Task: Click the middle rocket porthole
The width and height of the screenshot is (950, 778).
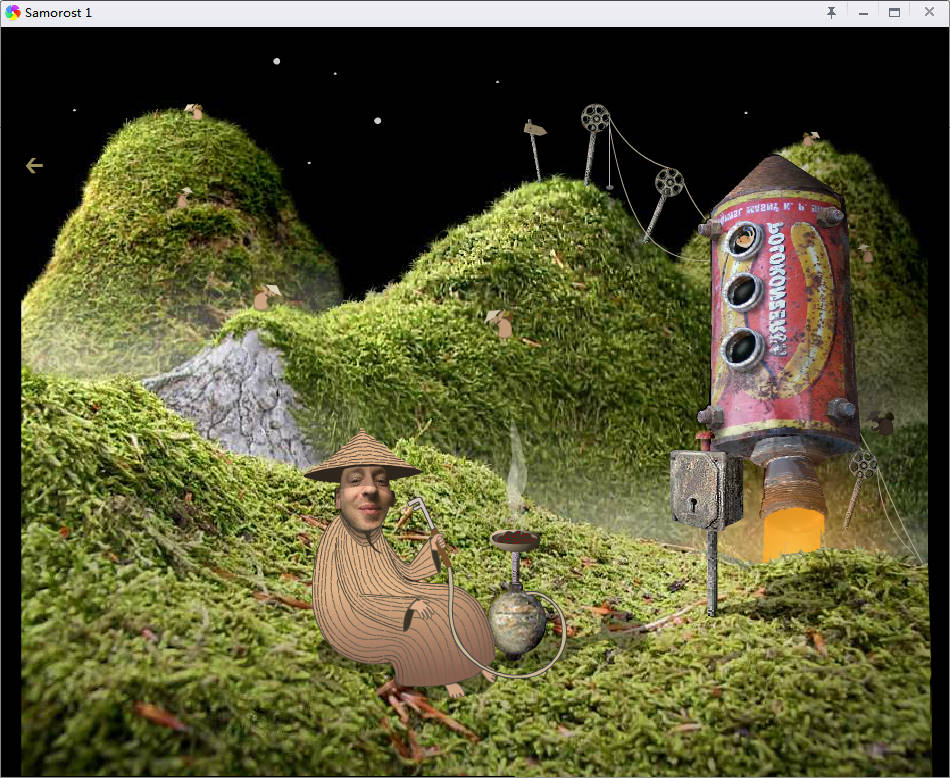Action: [742, 291]
